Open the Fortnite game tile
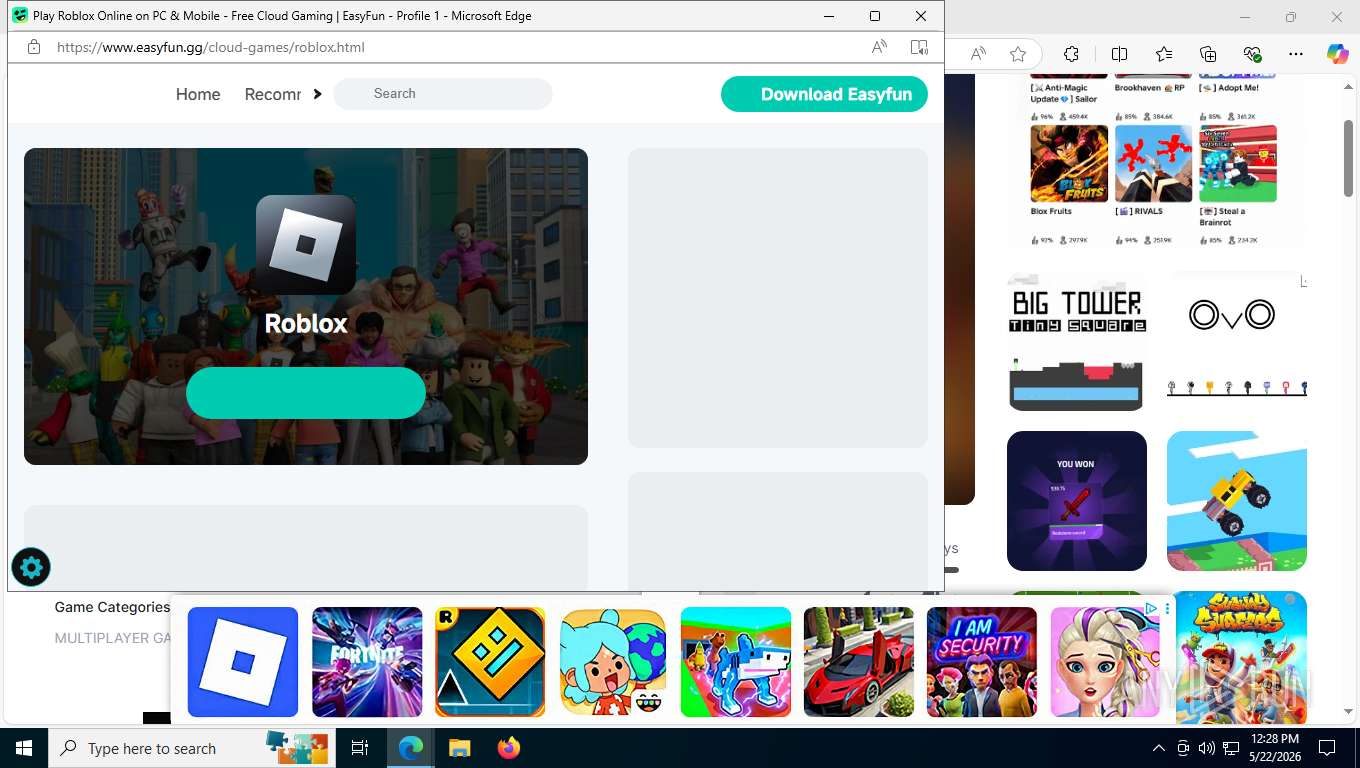The width and height of the screenshot is (1360, 768). [x=367, y=662]
